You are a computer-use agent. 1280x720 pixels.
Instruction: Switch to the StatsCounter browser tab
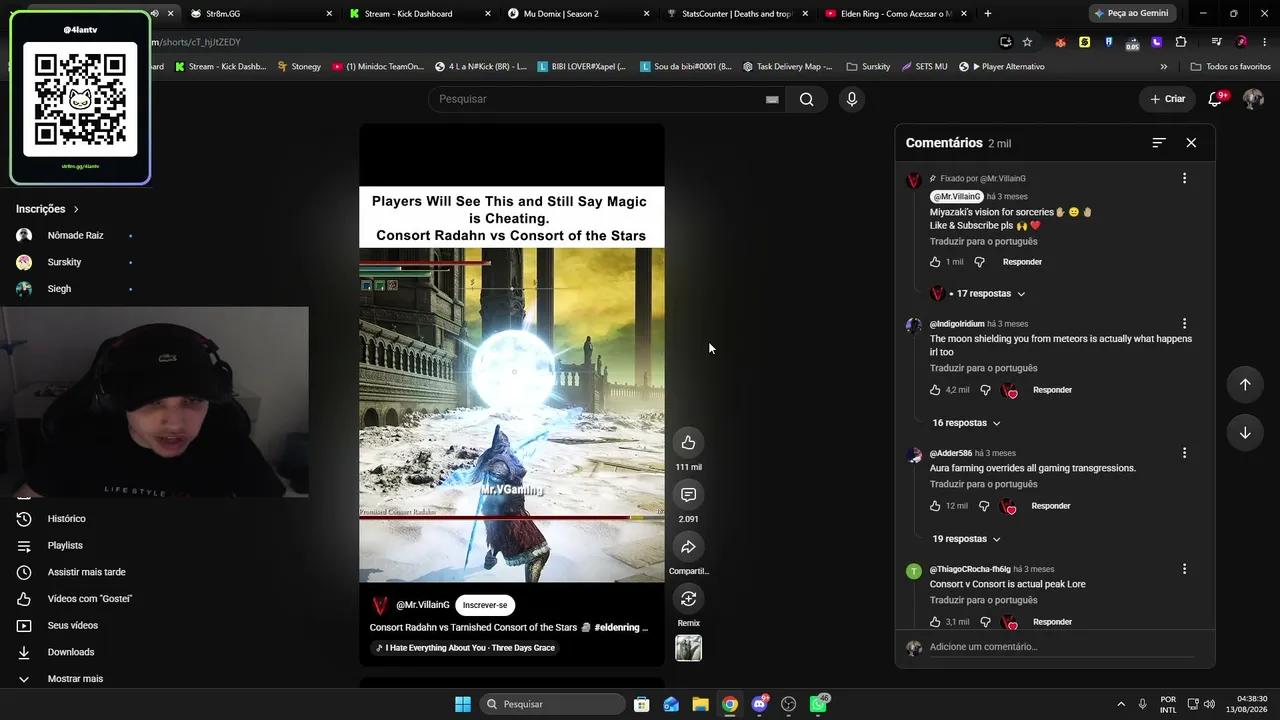[x=737, y=14]
